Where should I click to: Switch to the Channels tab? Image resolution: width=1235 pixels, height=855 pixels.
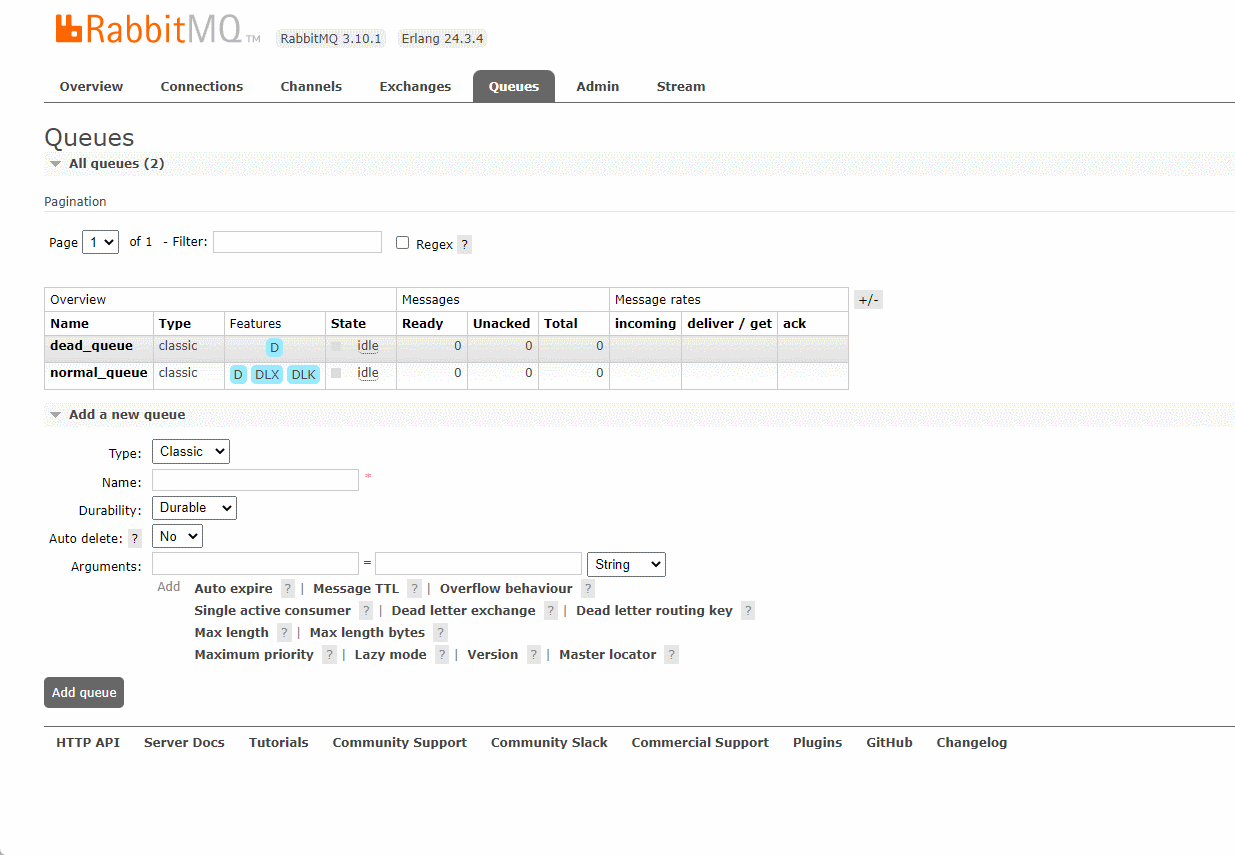[311, 86]
